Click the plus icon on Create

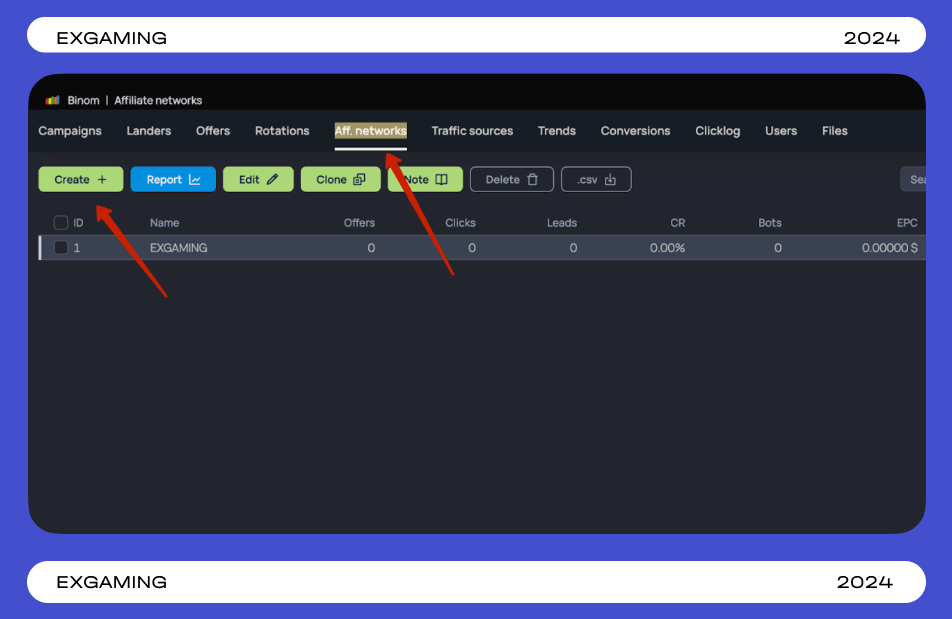102,180
